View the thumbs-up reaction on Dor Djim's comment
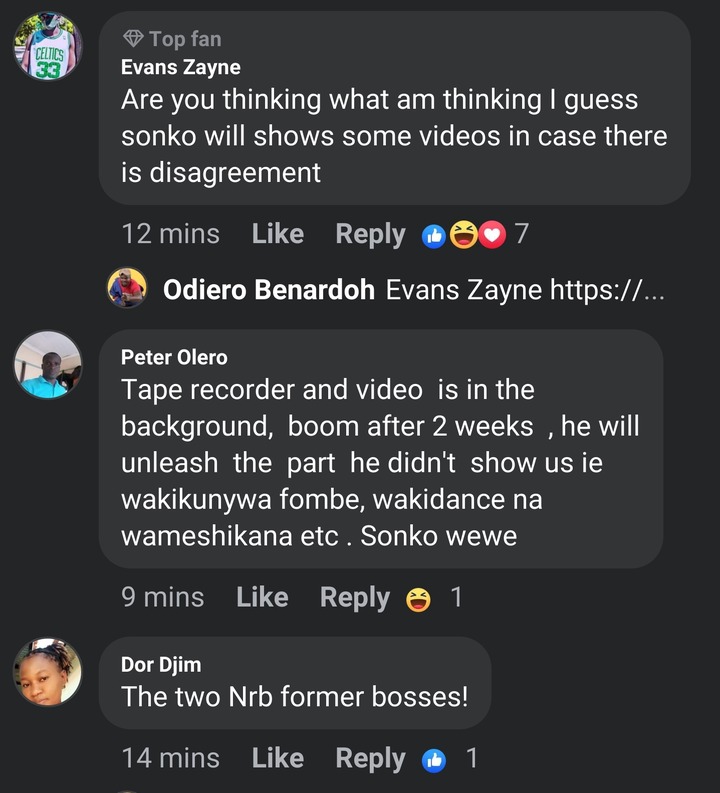The height and width of the screenshot is (793, 720). click(435, 759)
